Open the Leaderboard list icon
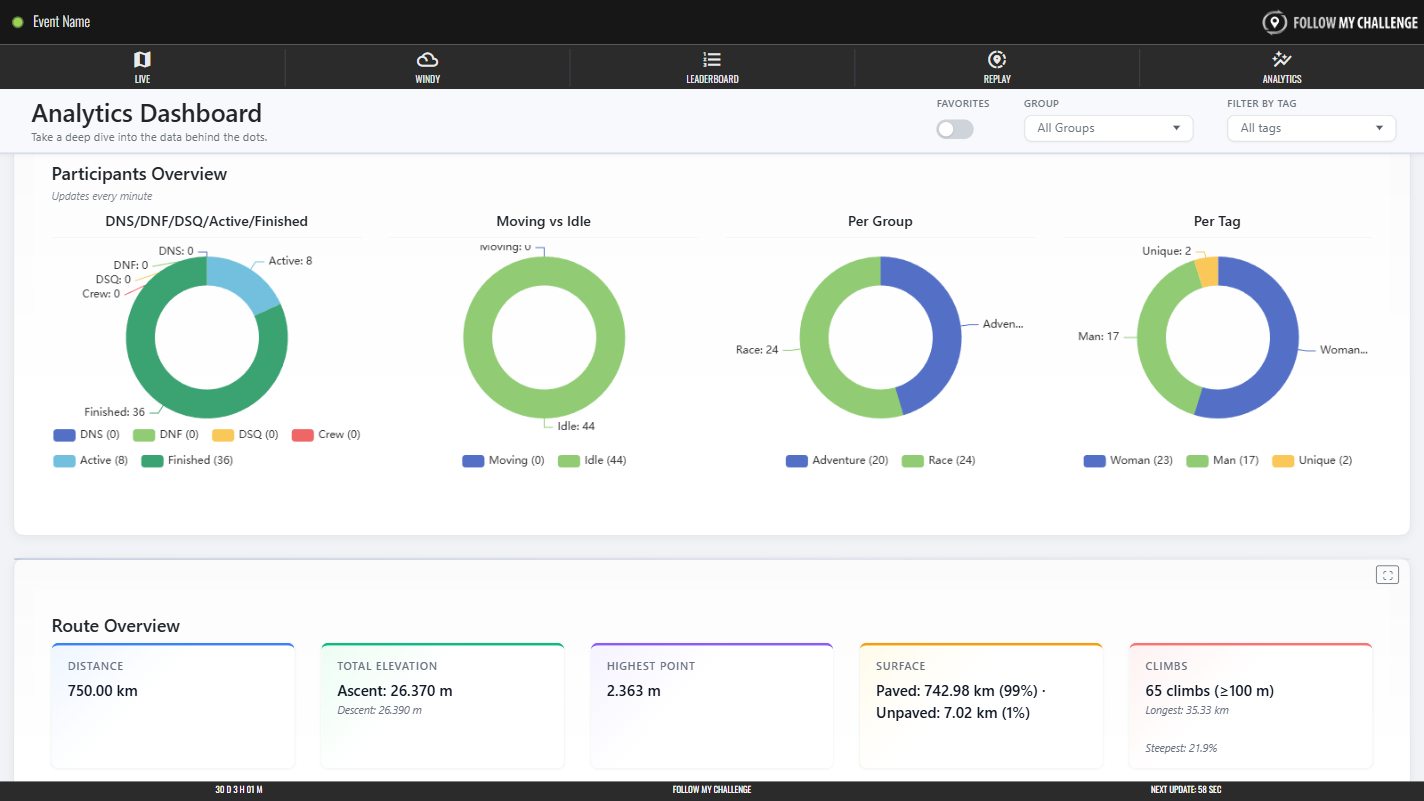Screen dimensions: 1424x801 tap(712, 60)
